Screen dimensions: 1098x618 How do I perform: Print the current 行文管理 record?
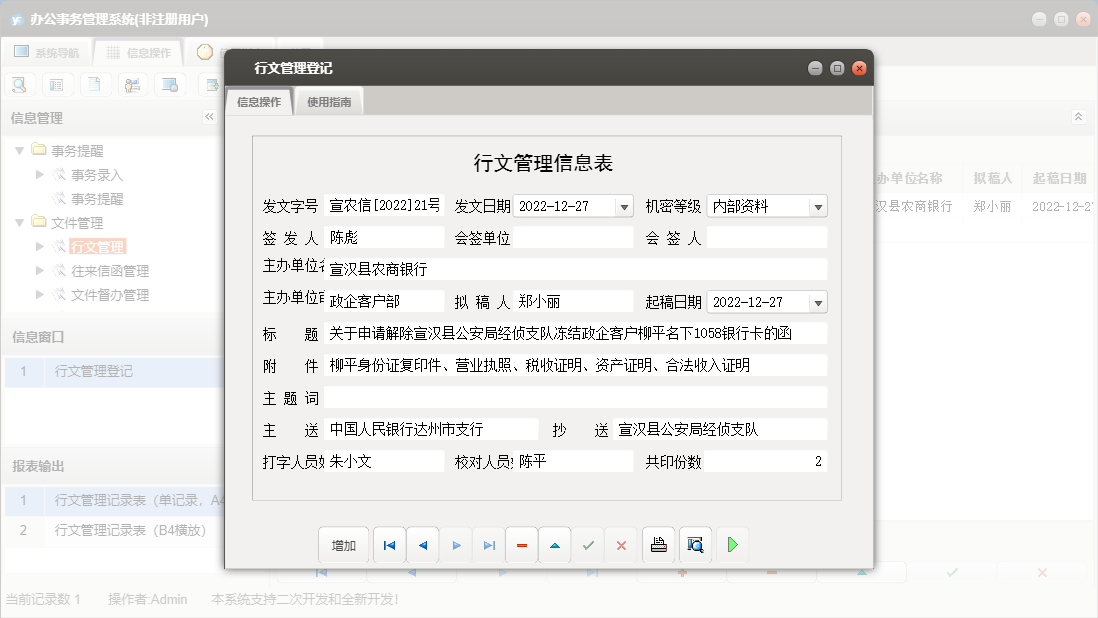658,545
